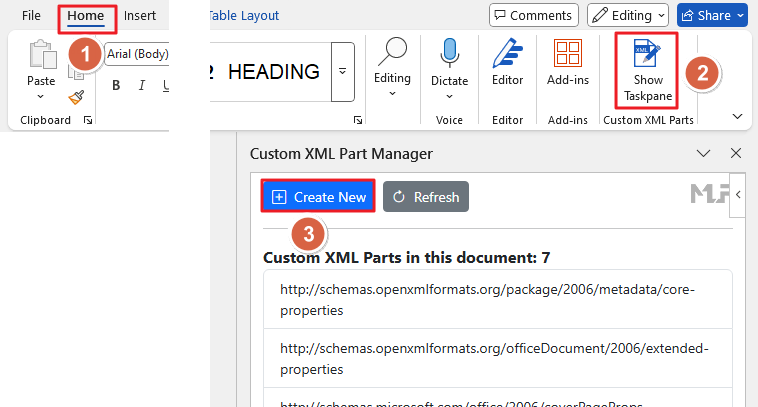
Task: Expand the Editing group dropdown arrow
Action: pyautogui.click(x=393, y=93)
